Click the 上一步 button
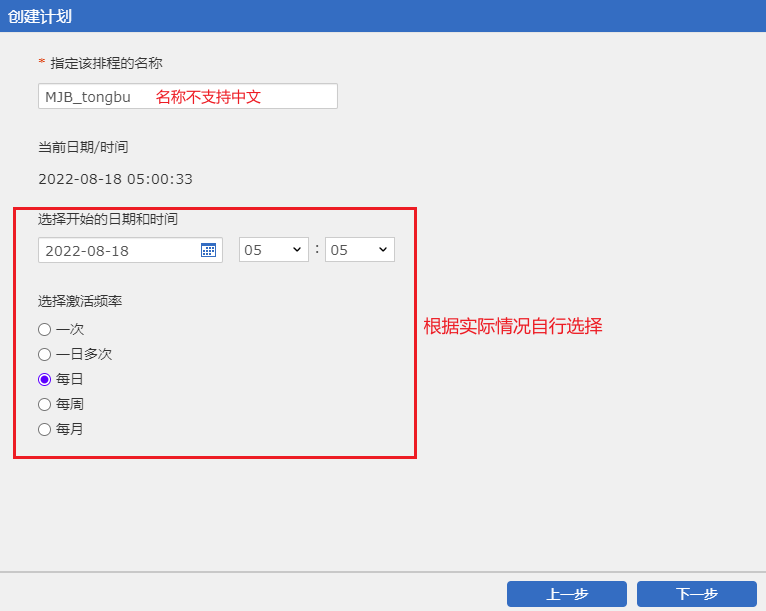This screenshot has height=611, width=766. coord(566,594)
